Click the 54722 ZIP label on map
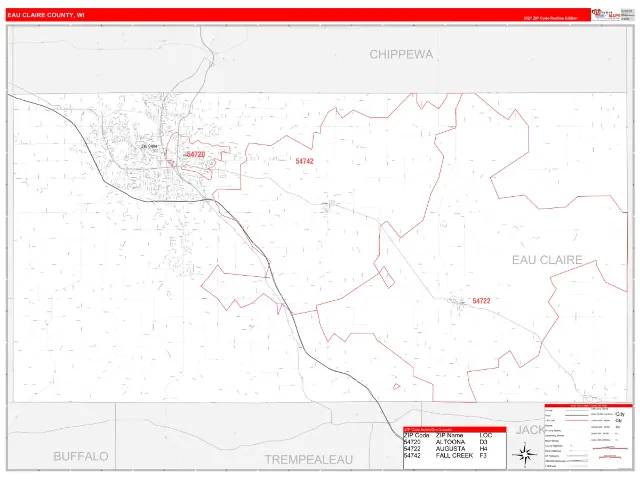 [x=481, y=301]
